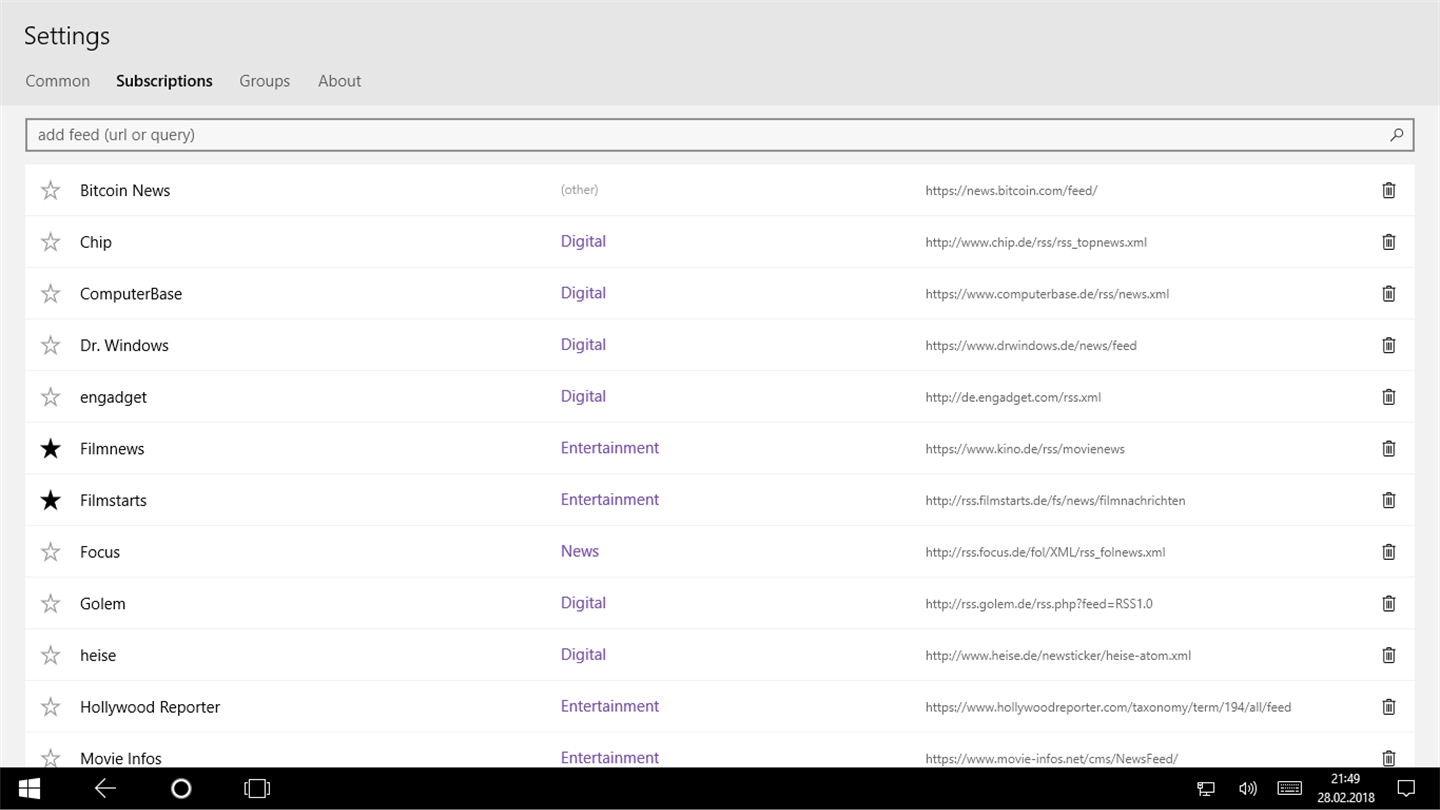
Task: Trash the Golem feed entry
Action: tap(1388, 603)
